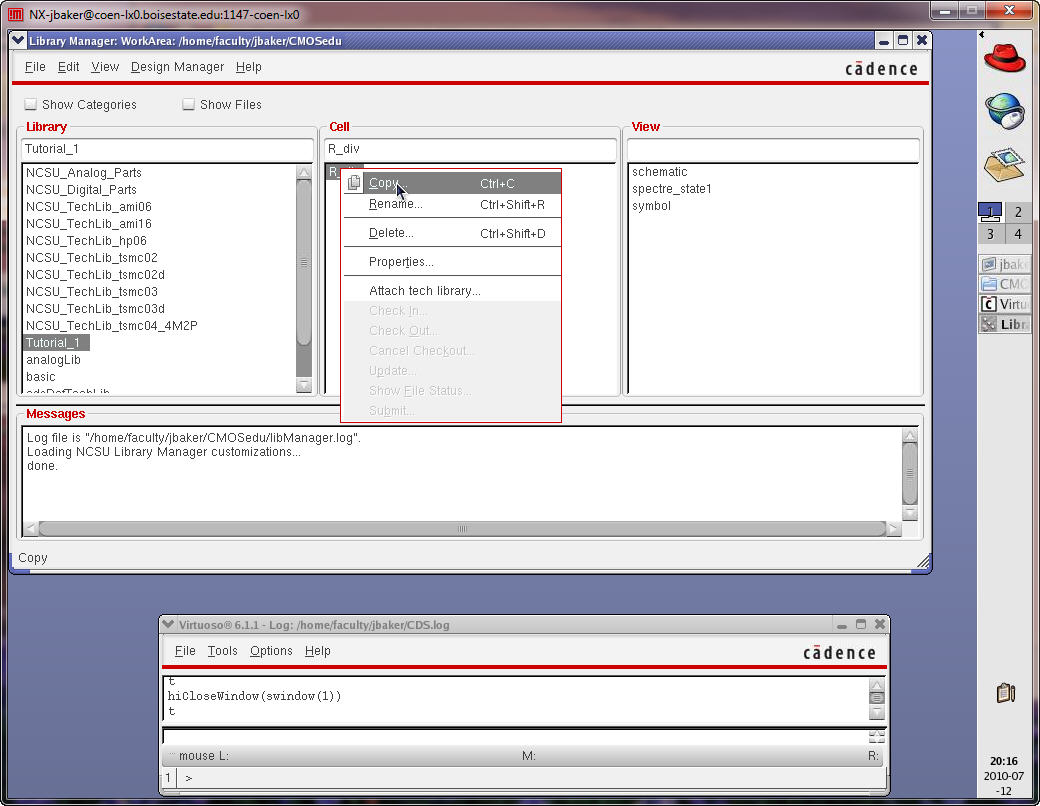The height and width of the screenshot is (806, 1040).
Task: Select Properties in the context menu
Action: (401, 262)
